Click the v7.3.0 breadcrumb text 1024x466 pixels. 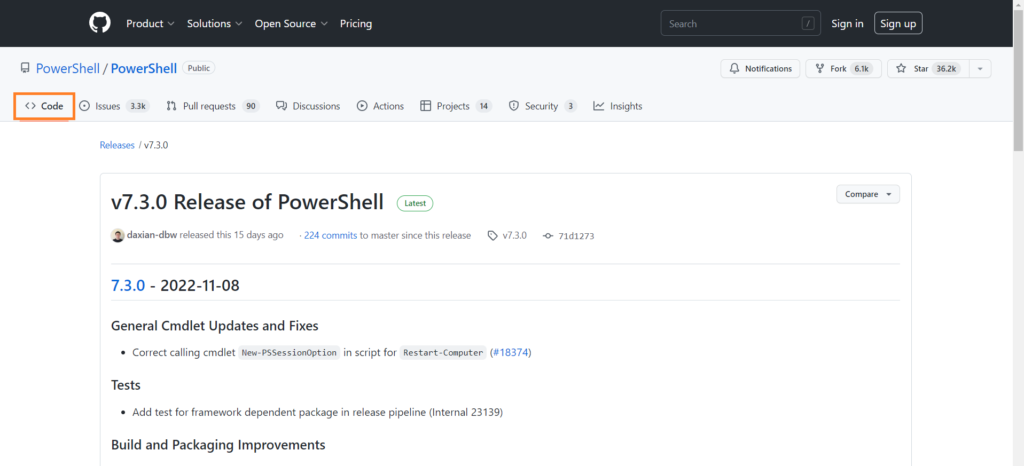156,145
